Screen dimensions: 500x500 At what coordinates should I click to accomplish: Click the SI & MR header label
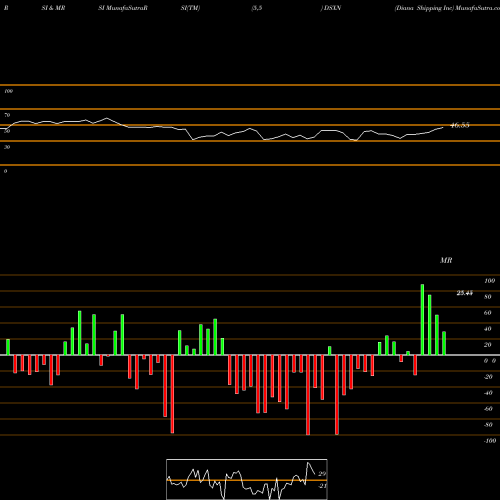click(53, 8)
